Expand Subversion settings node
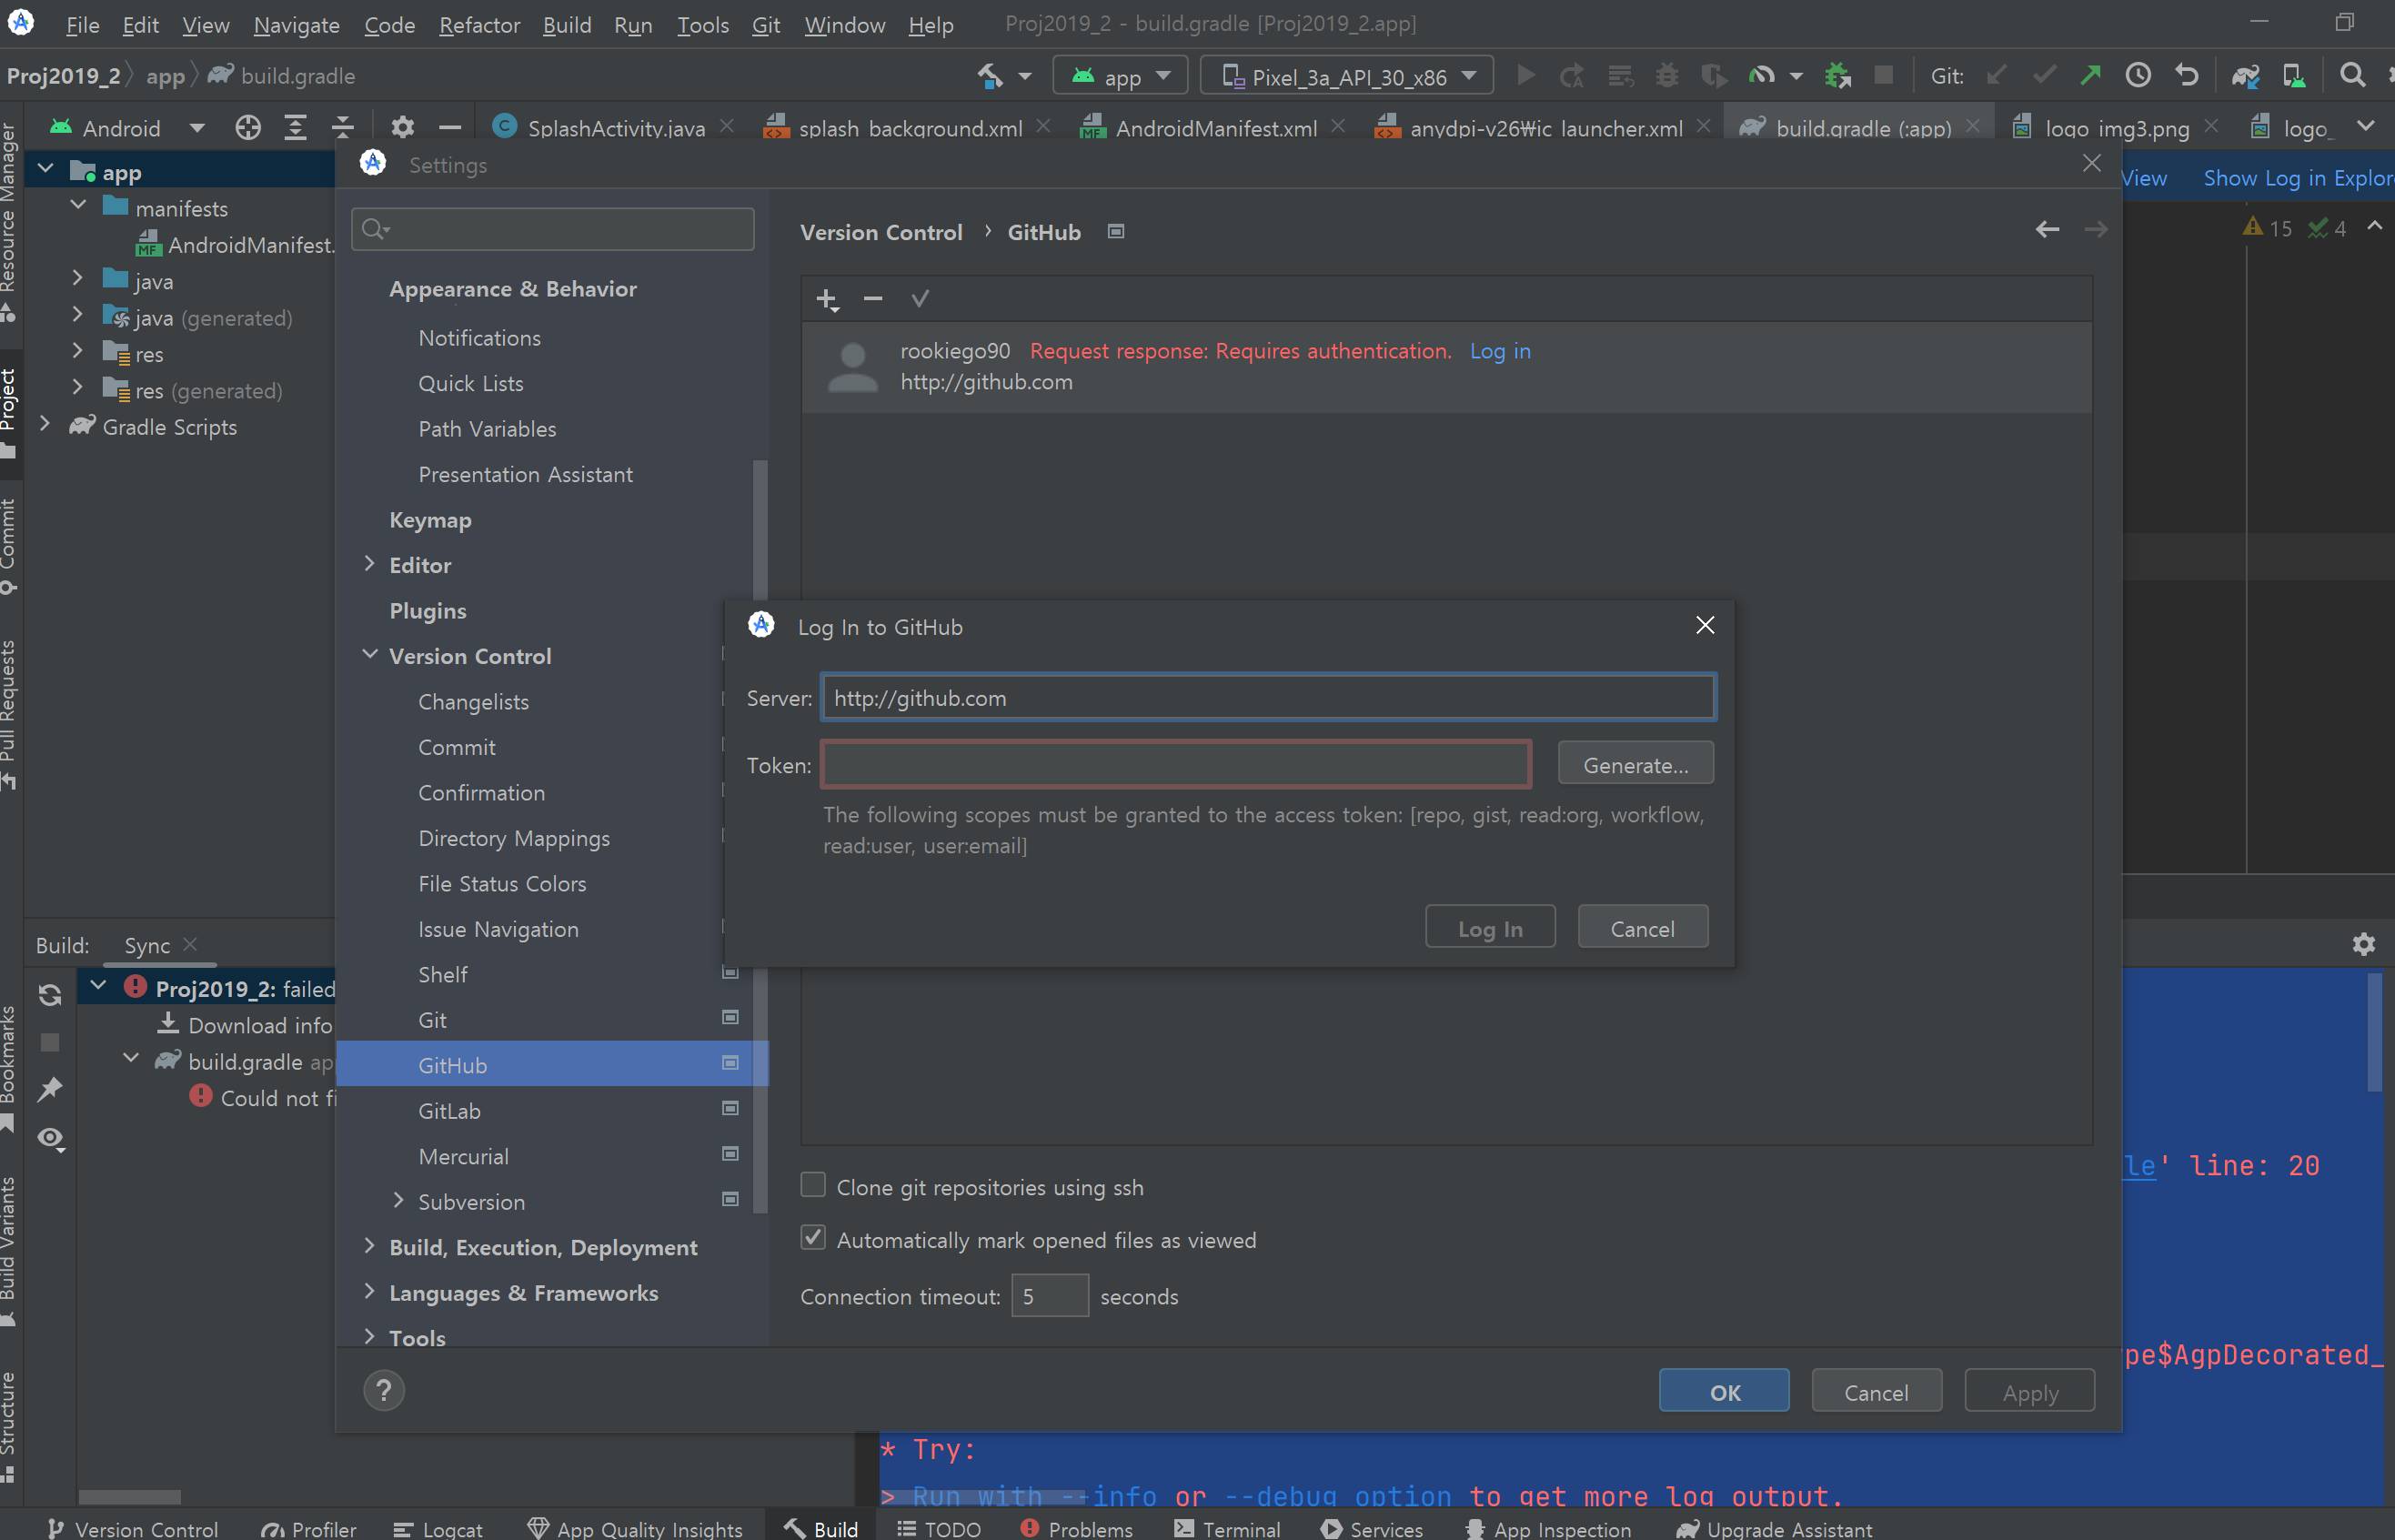Image resolution: width=2395 pixels, height=1540 pixels. click(399, 1201)
